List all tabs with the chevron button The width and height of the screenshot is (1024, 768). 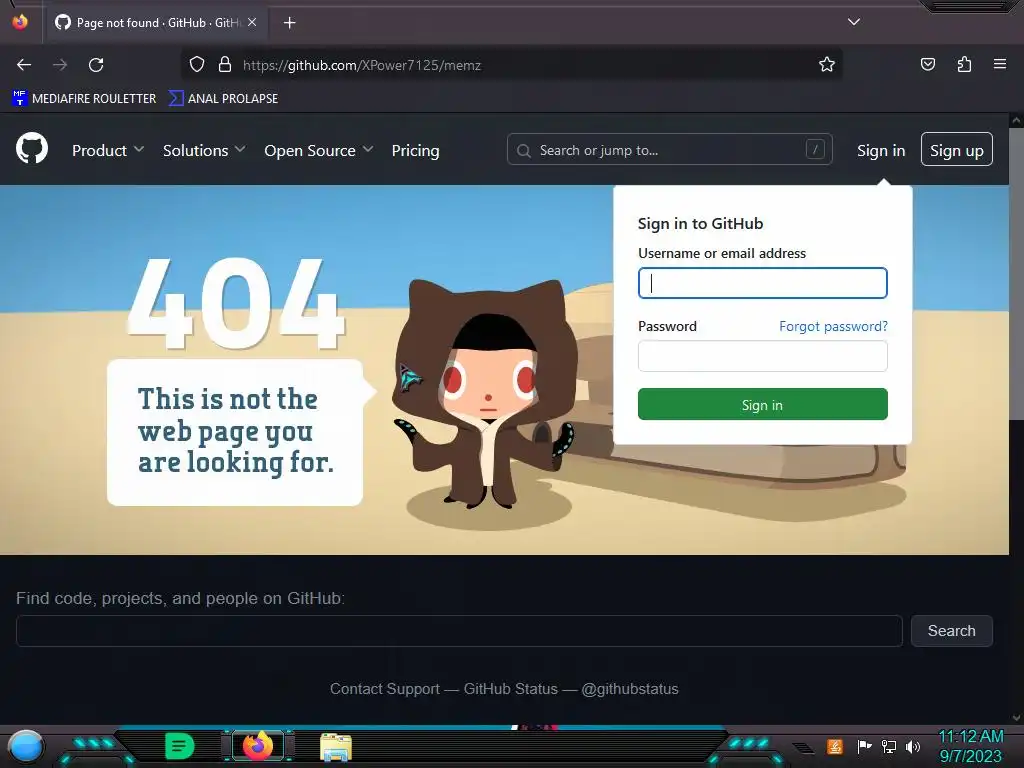[x=854, y=22]
